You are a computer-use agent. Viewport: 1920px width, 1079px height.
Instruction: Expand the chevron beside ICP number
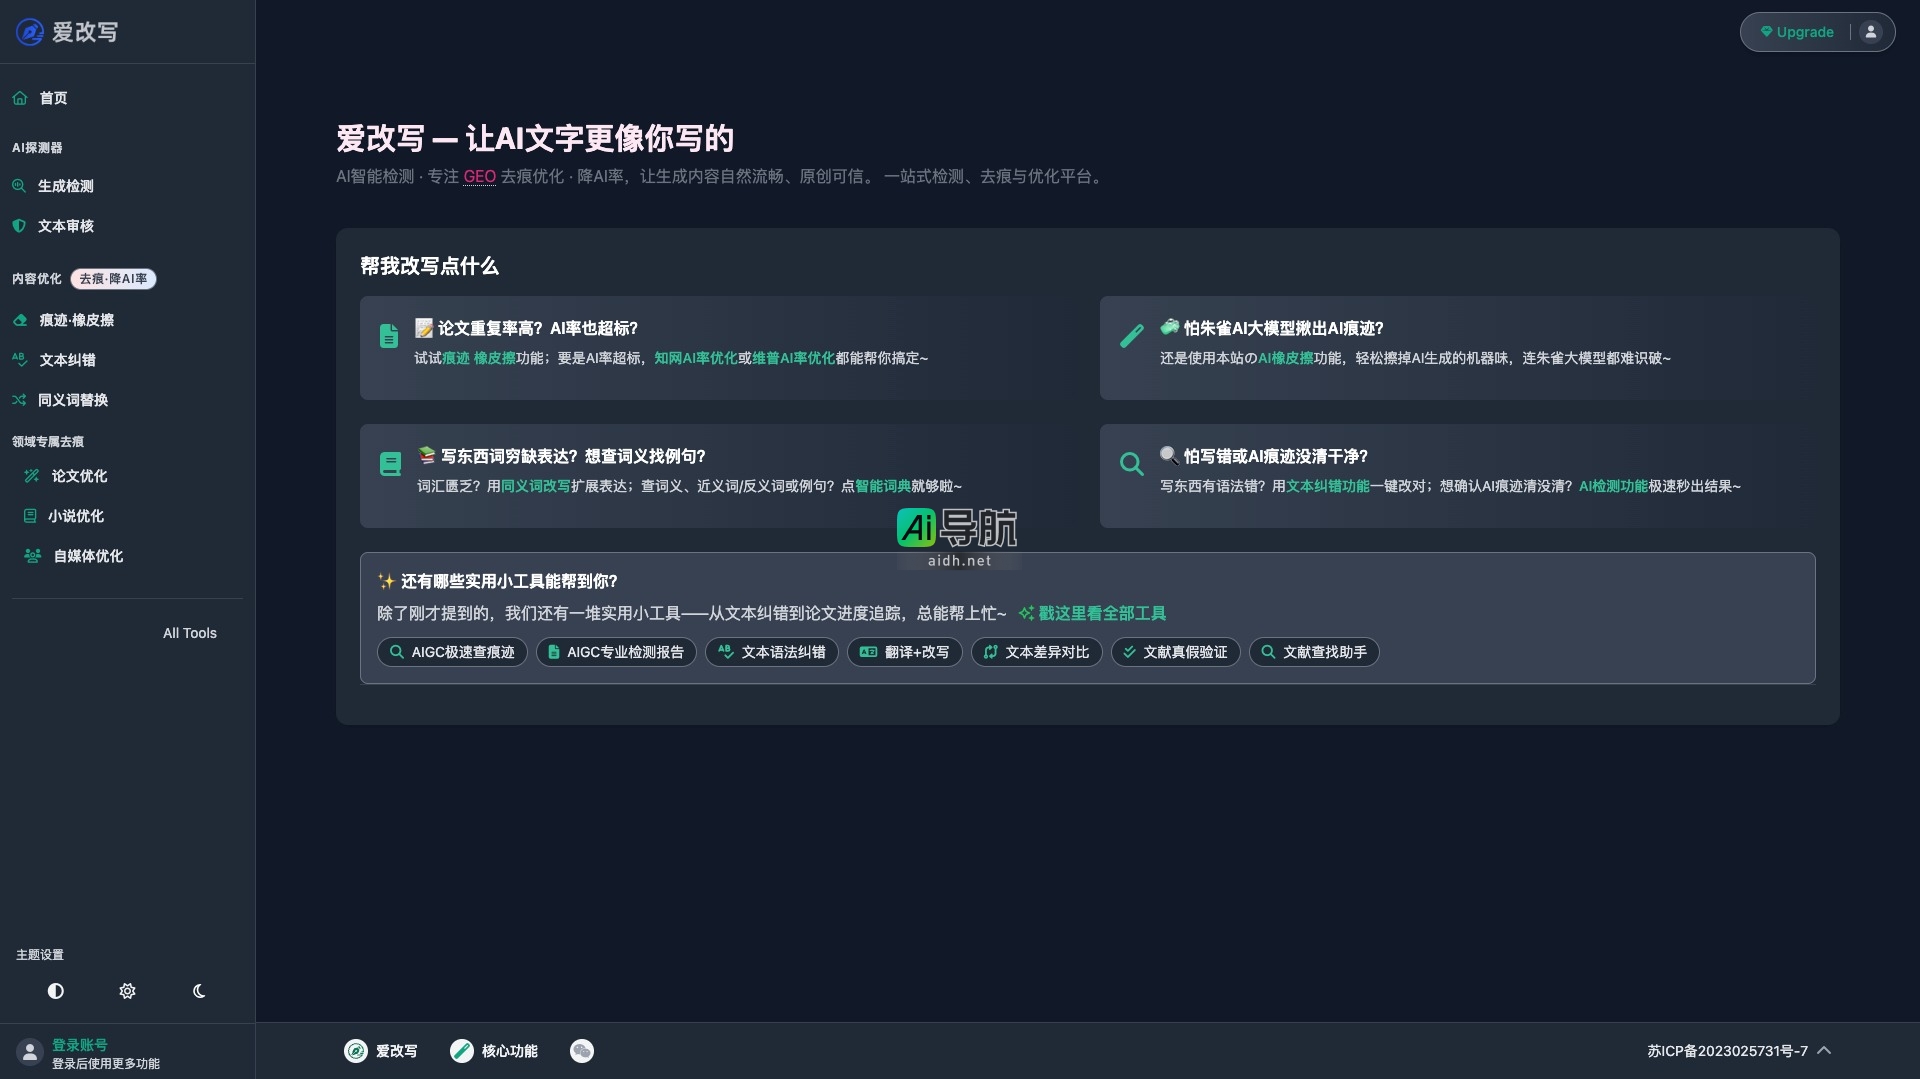coord(1824,1051)
